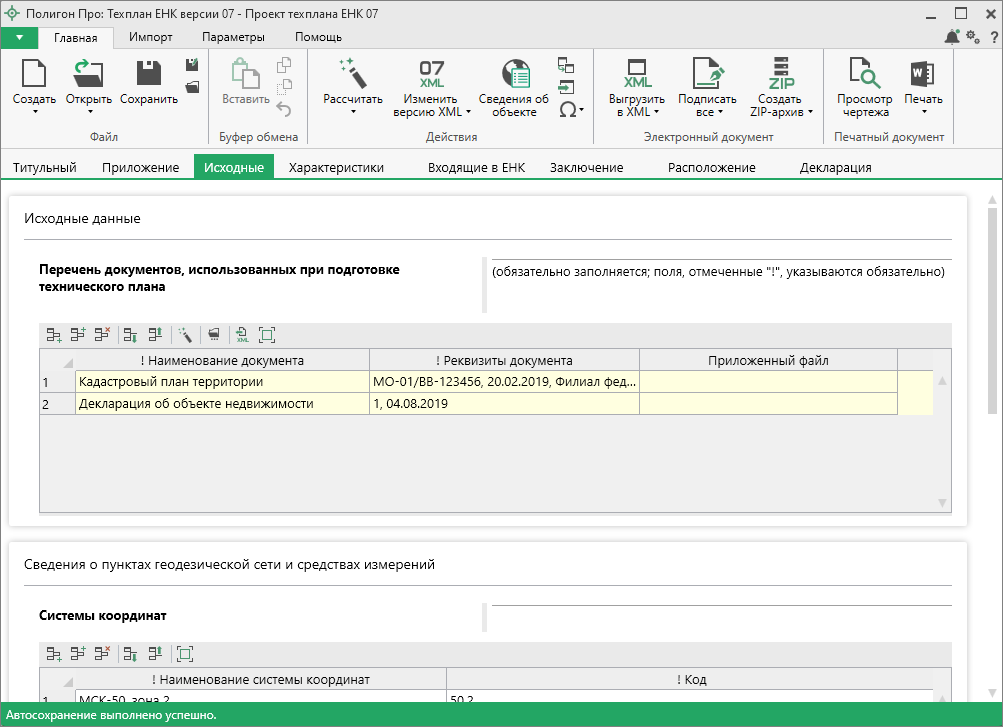
Task: Click the move row down icon in documents toolbar
Action: click(130, 335)
